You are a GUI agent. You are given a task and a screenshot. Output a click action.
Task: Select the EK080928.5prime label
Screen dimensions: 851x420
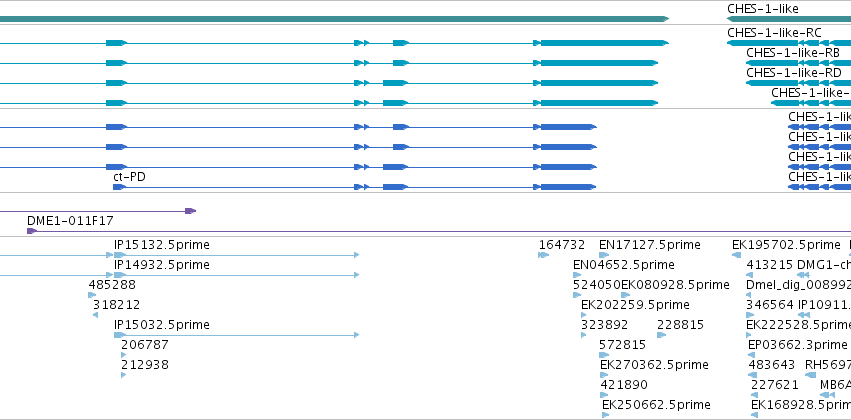675,284
